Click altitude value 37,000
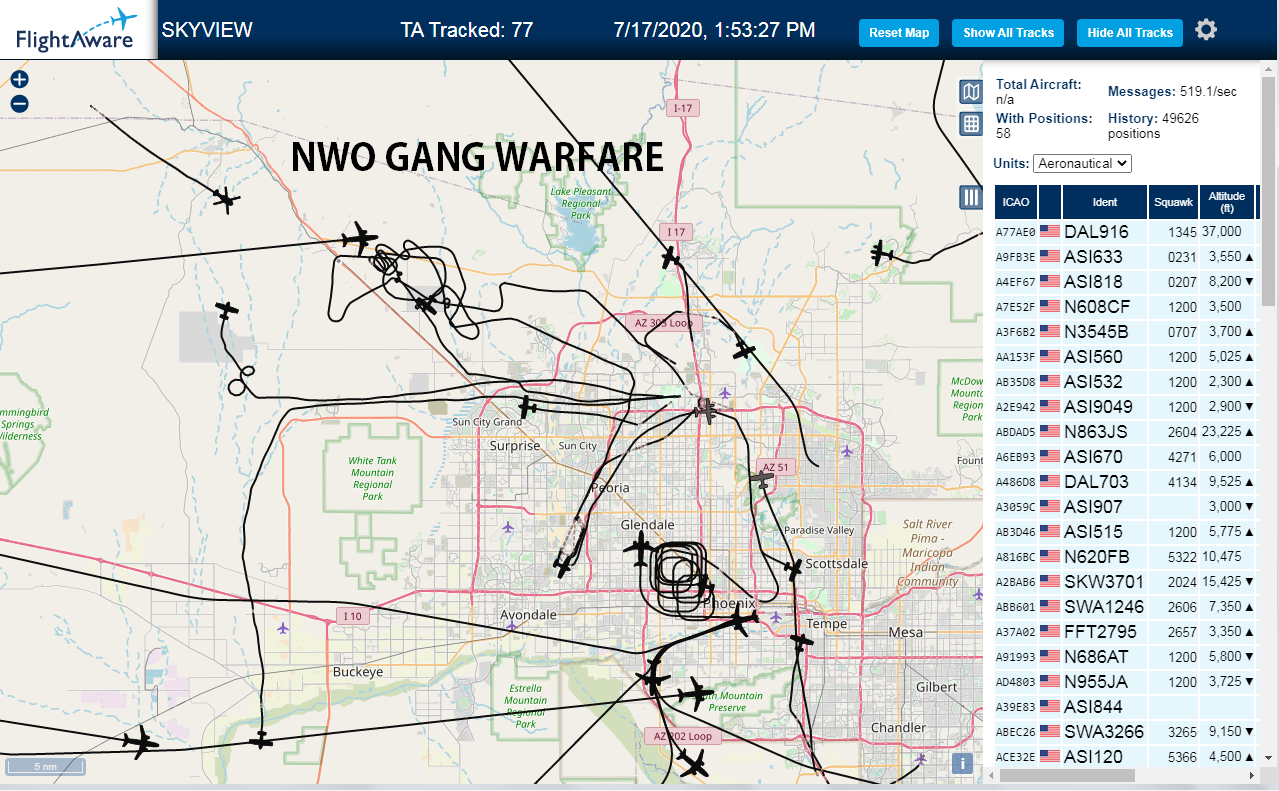This screenshot has width=1279, height=791. click(1221, 232)
